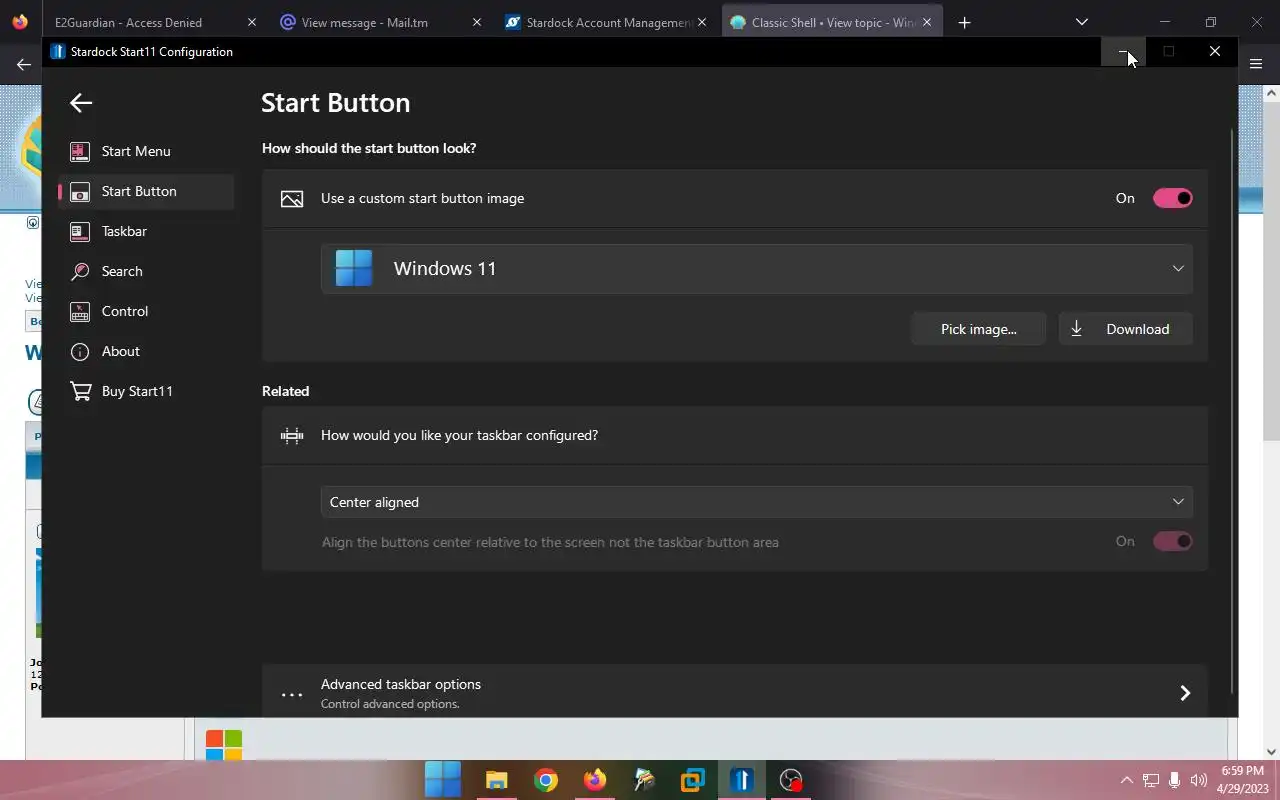The width and height of the screenshot is (1280, 800).
Task: Click the Windows Start button on taskbar
Action: click(x=443, y=780)
